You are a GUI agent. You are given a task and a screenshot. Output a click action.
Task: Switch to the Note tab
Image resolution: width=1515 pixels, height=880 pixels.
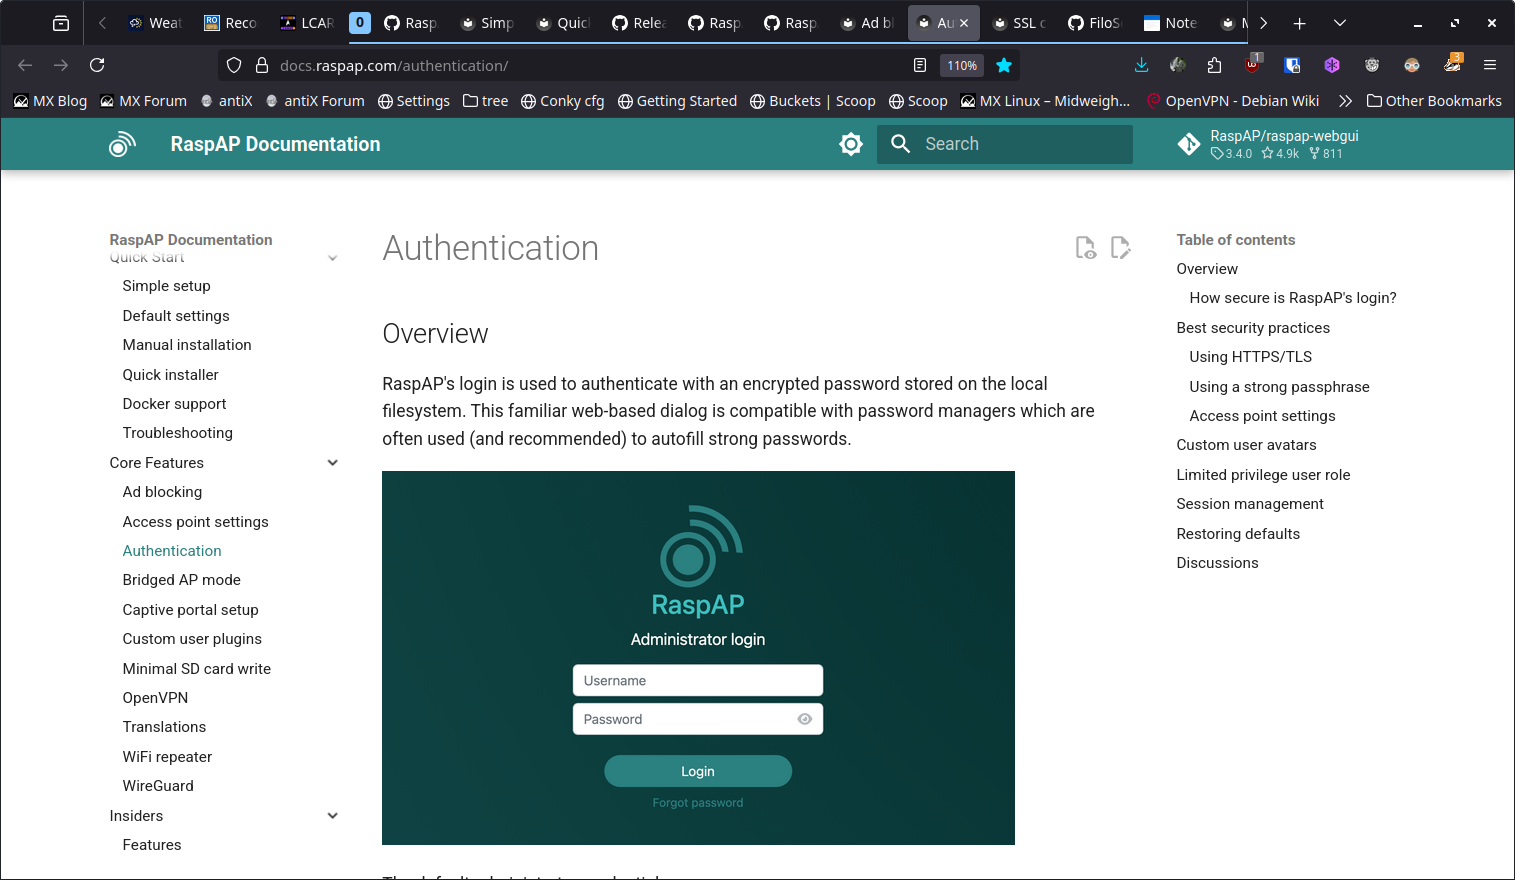1171,23
